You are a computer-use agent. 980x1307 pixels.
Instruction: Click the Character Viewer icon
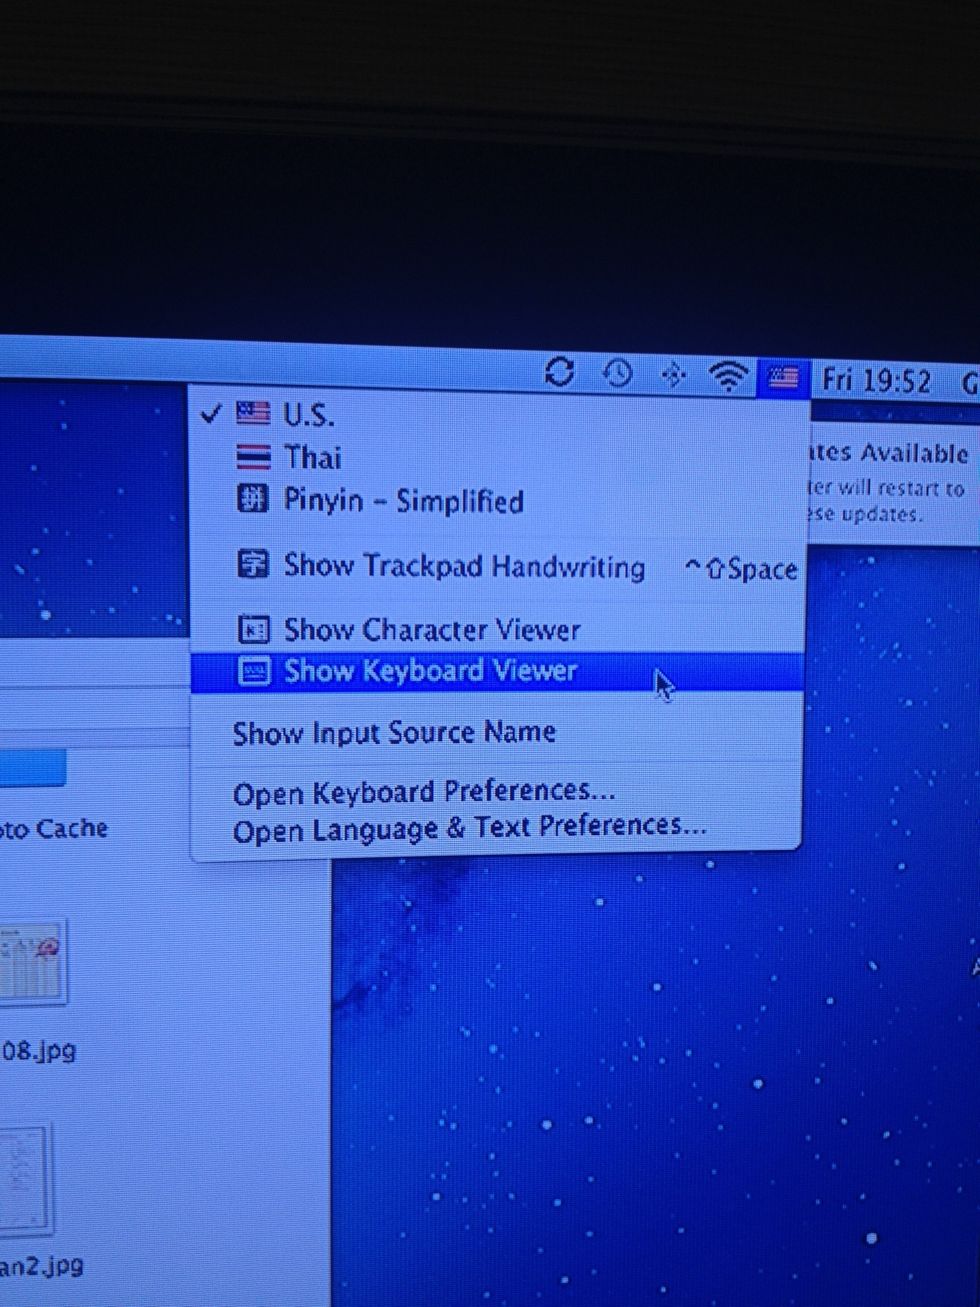click(x=256, y=628)
